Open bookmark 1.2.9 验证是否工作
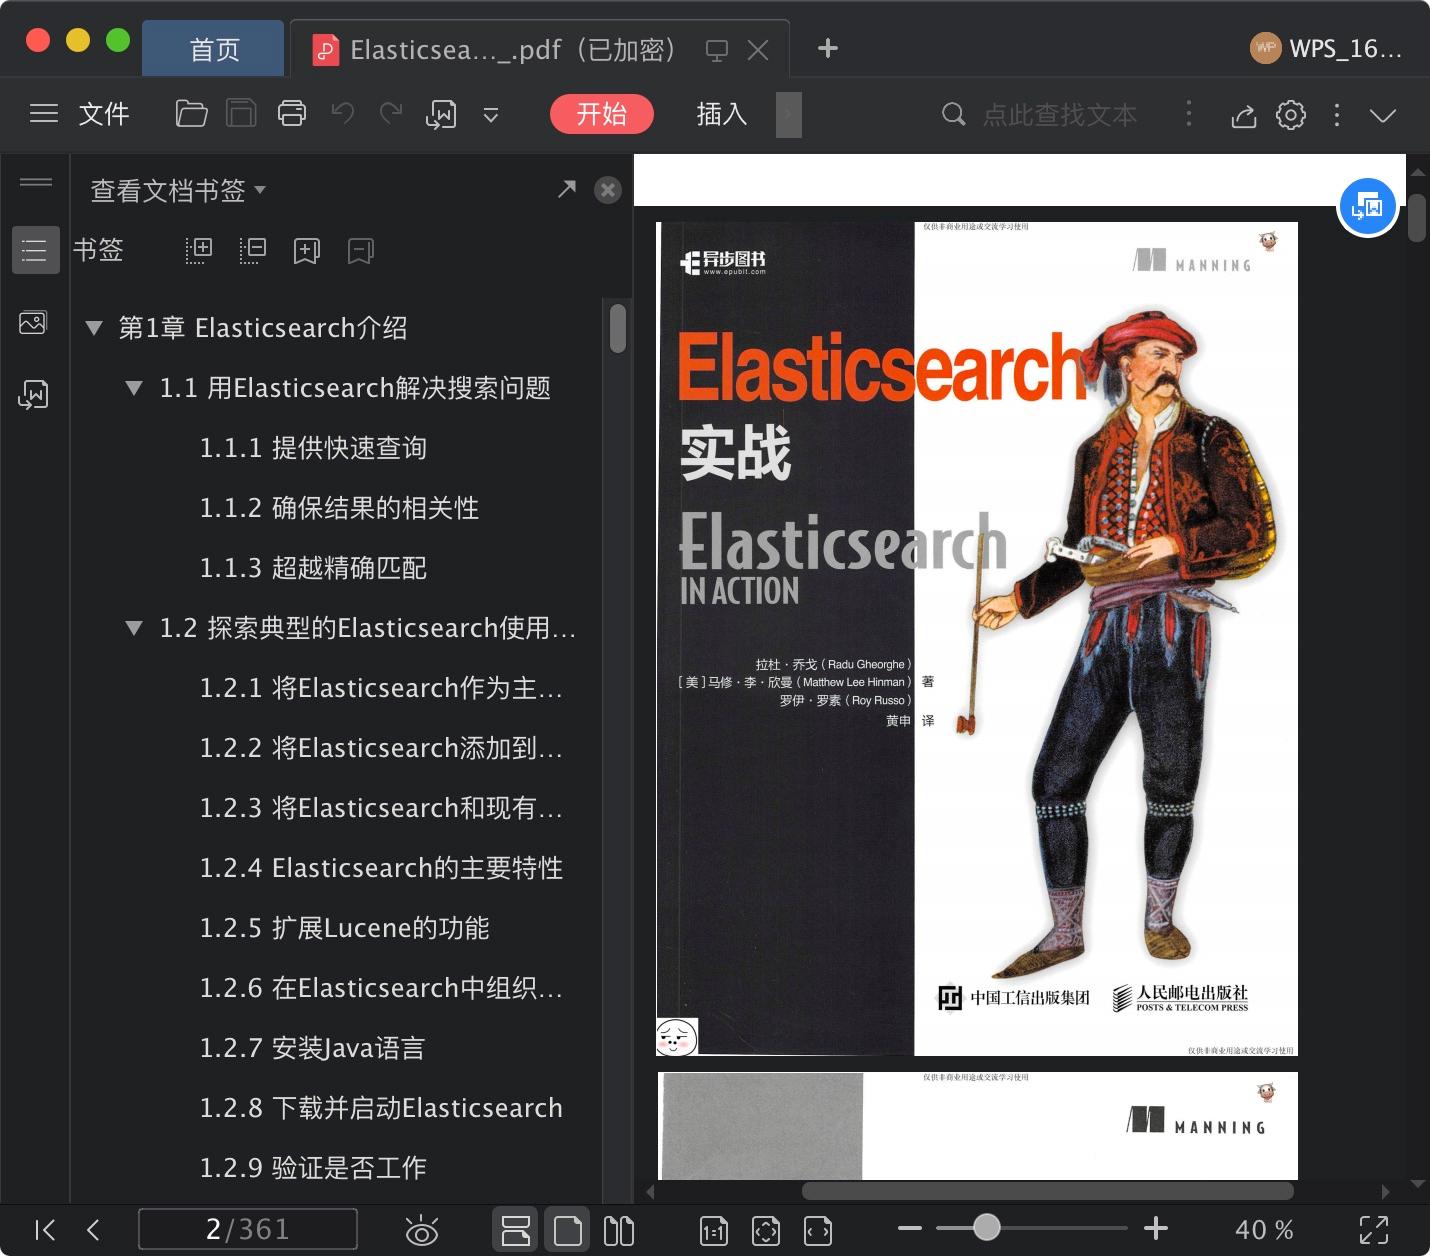The height and width of the screenshot is (1256, 1430). pos(313,1168)
